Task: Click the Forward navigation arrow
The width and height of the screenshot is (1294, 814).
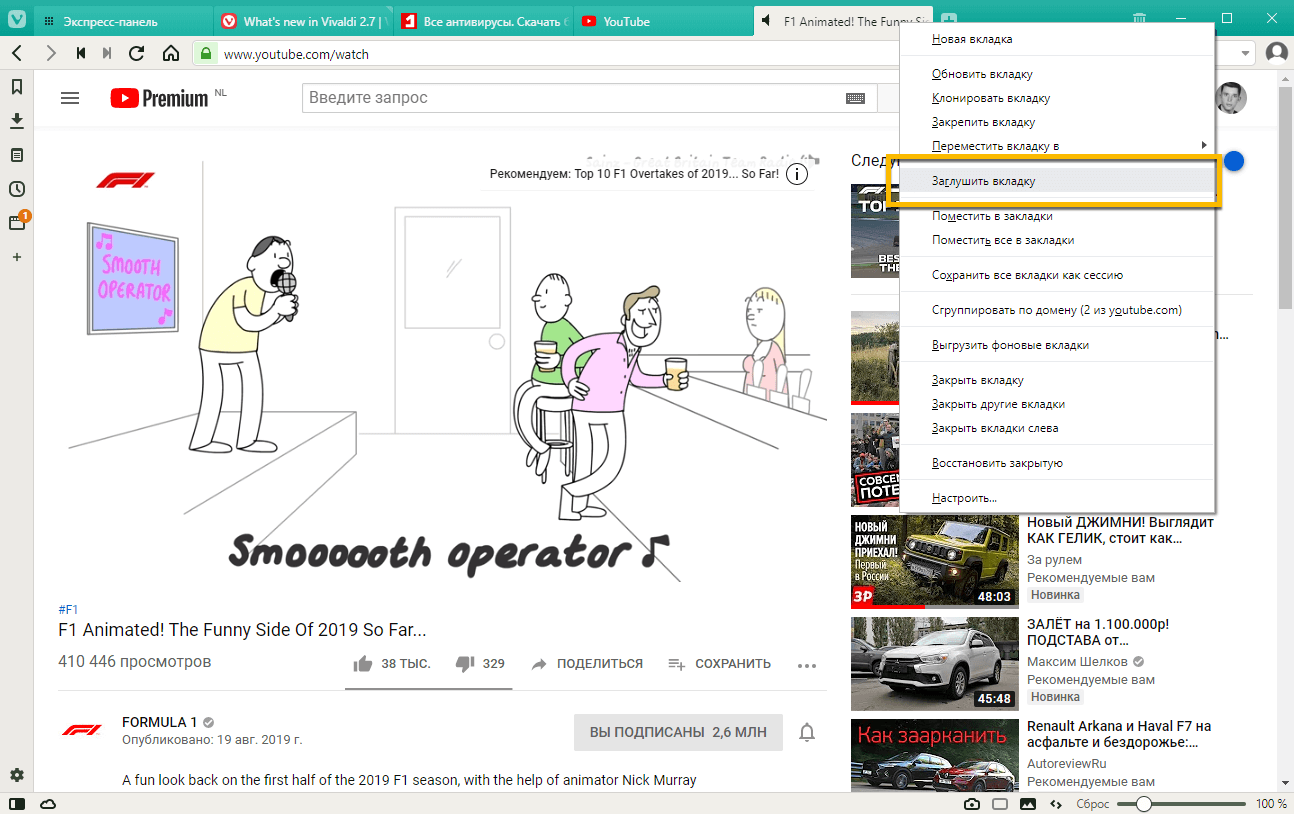Action: 50,53
